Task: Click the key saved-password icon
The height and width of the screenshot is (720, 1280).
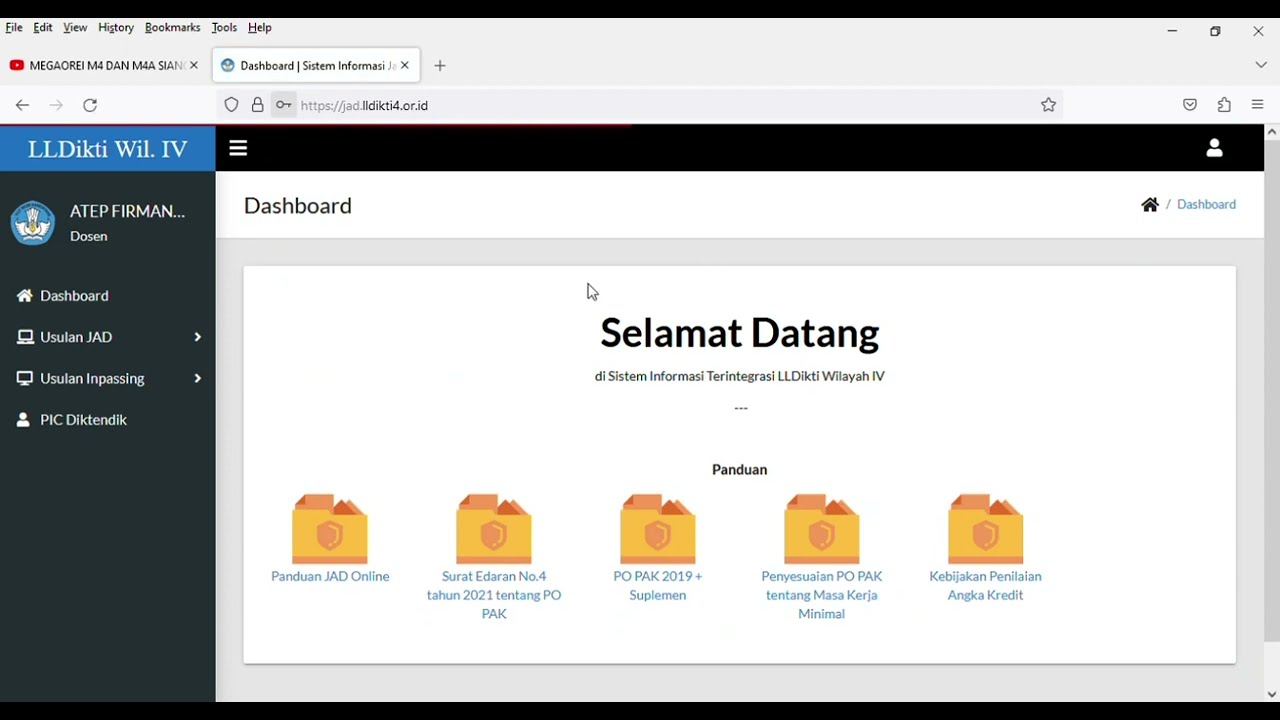Action: [284, 105]
